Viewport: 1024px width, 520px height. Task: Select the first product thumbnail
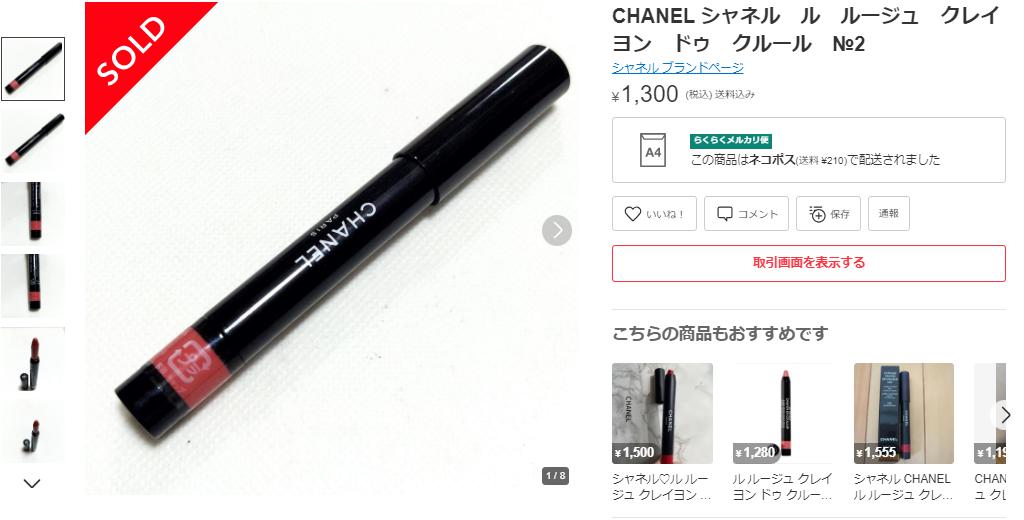[33, 69]
